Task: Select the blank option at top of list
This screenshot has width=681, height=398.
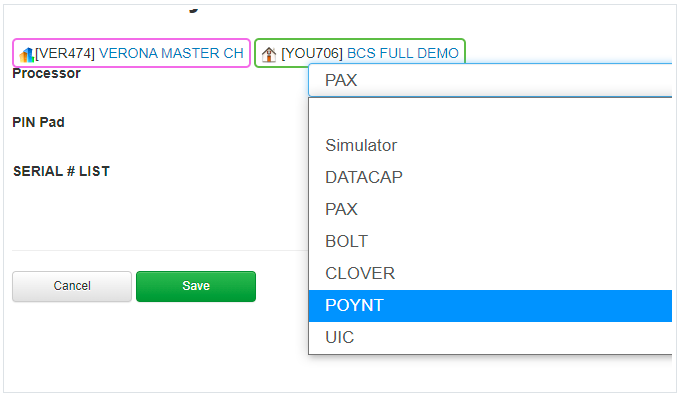Action: click(490, 114)
